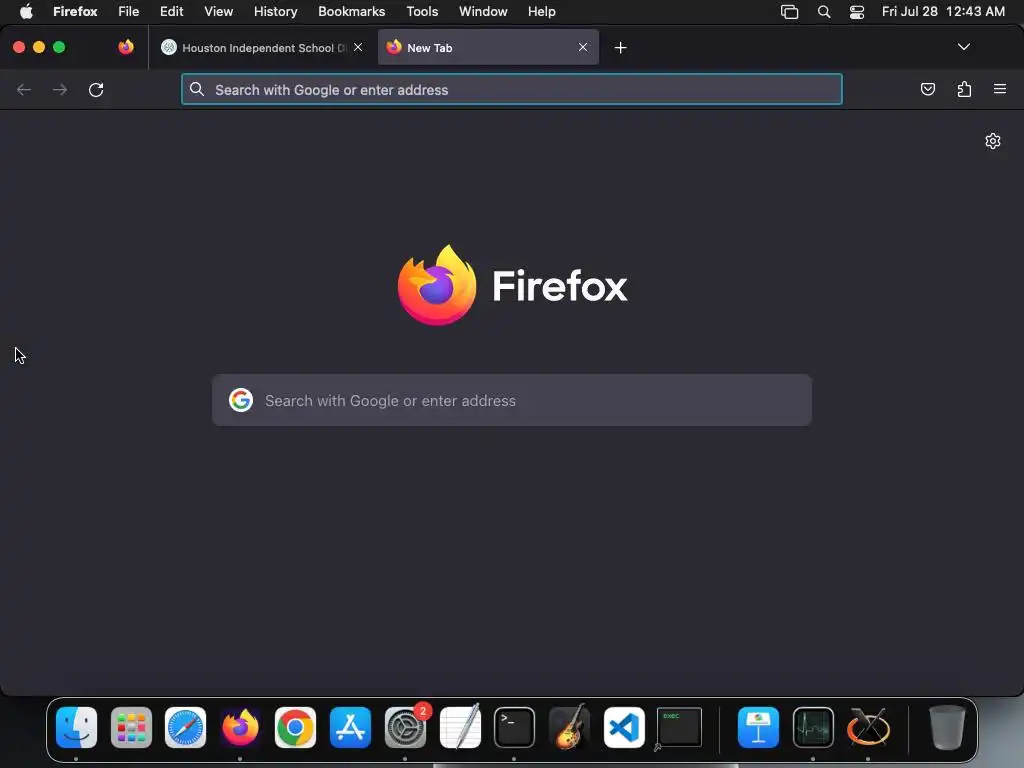Open new tab personalize gear settings

[x=993, y=141]
